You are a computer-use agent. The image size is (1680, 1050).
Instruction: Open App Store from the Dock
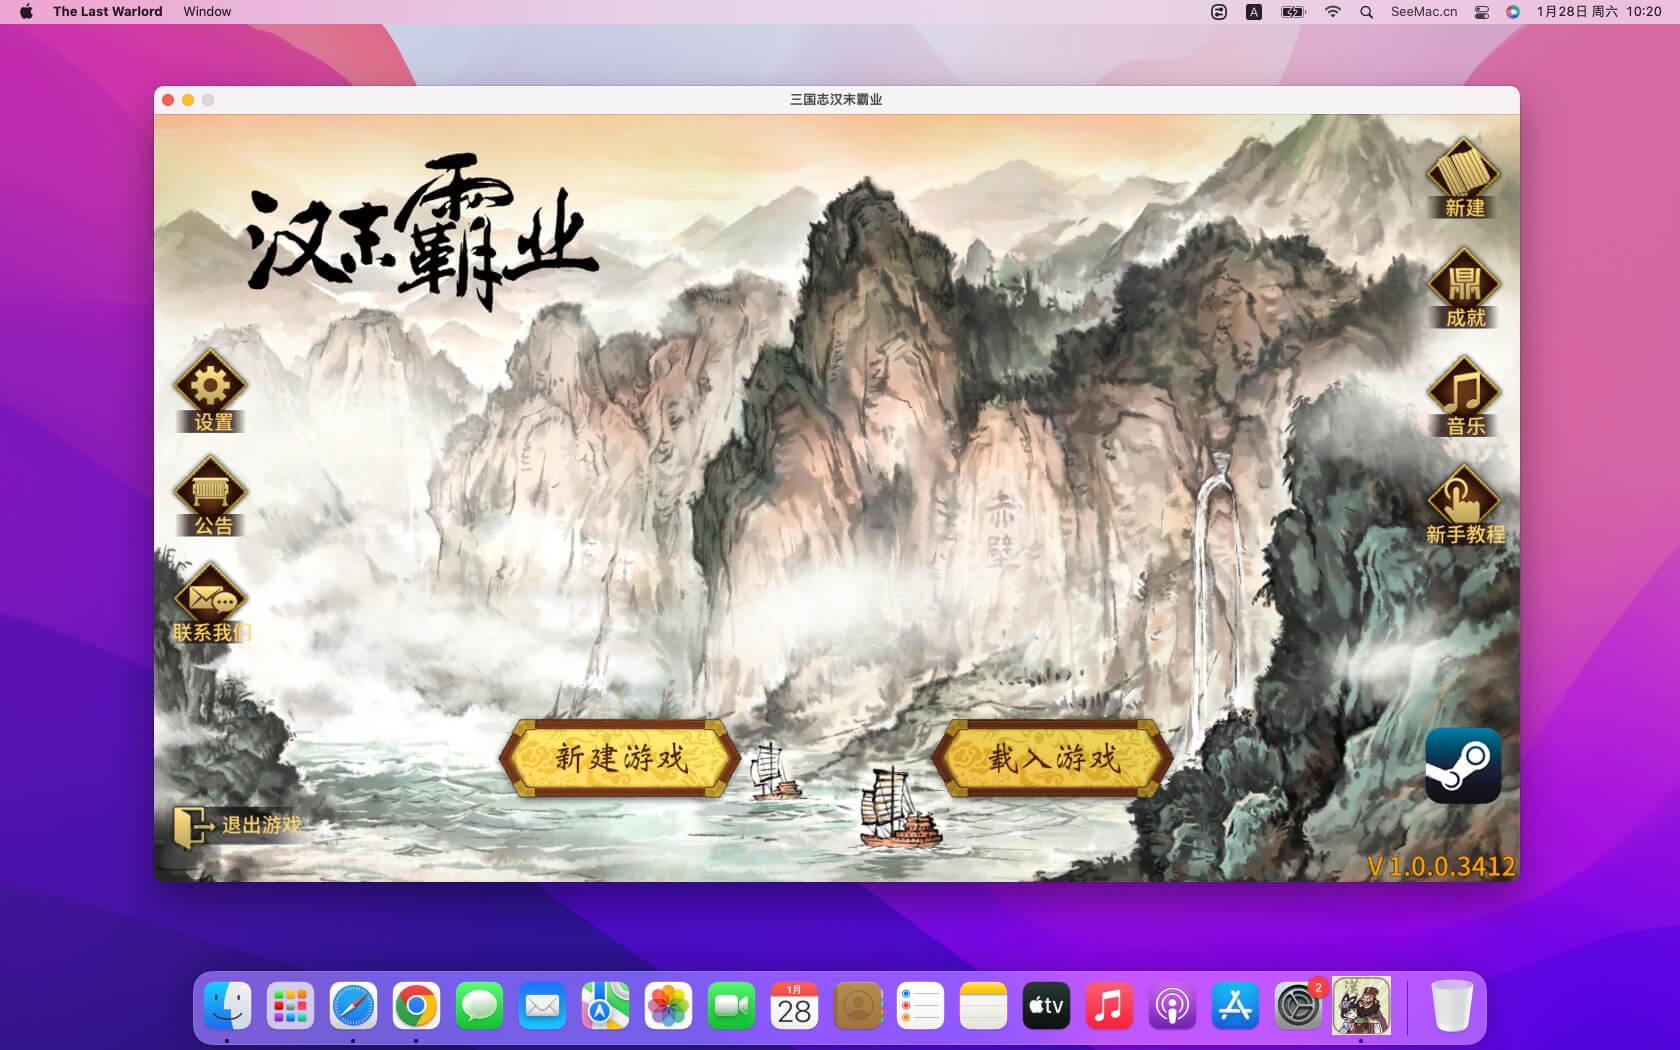click(x=1235, y=1006)
